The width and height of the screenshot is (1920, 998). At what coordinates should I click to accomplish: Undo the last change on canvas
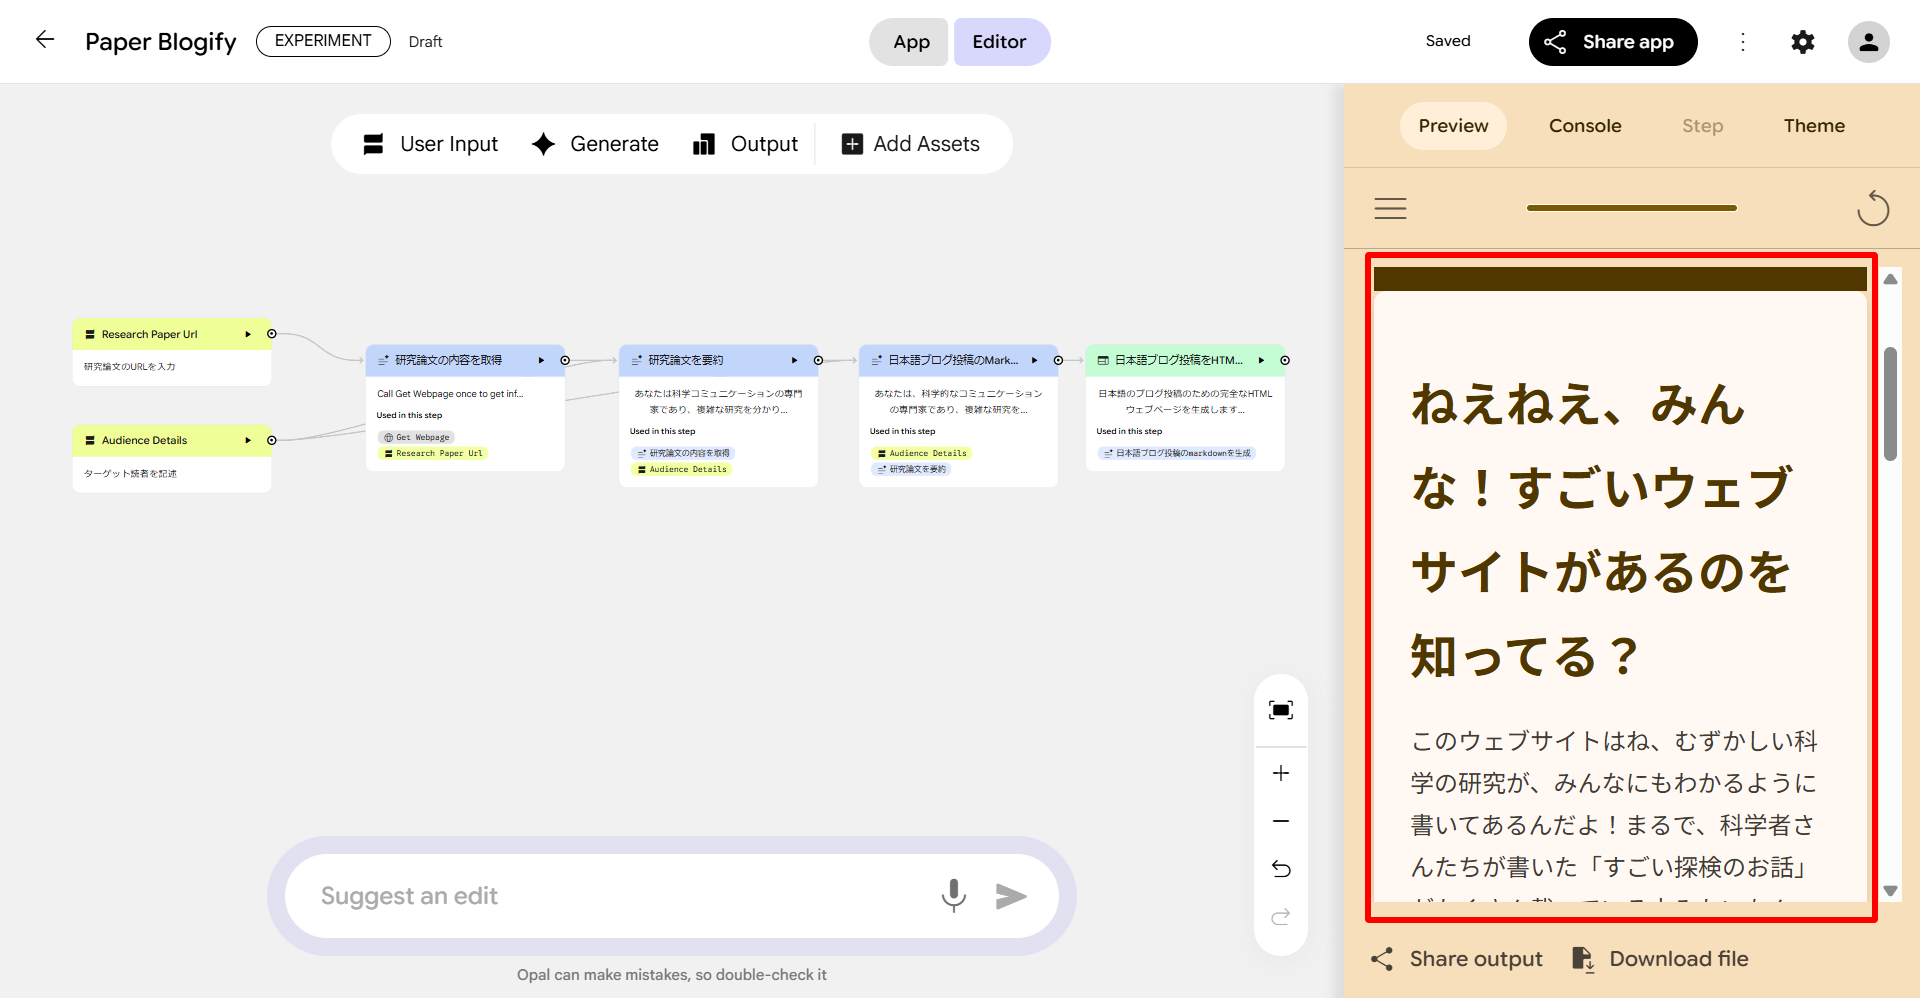click(1280, 869)
